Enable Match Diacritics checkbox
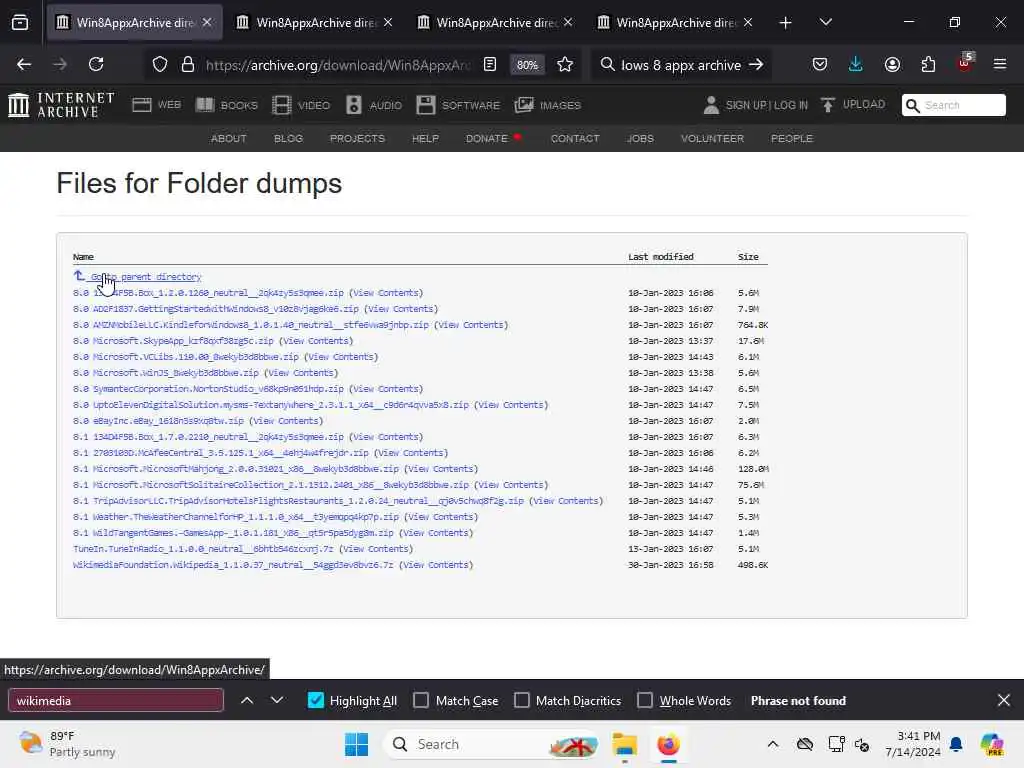This screenshot has width=1024, height=768. [x=522, y=701]
